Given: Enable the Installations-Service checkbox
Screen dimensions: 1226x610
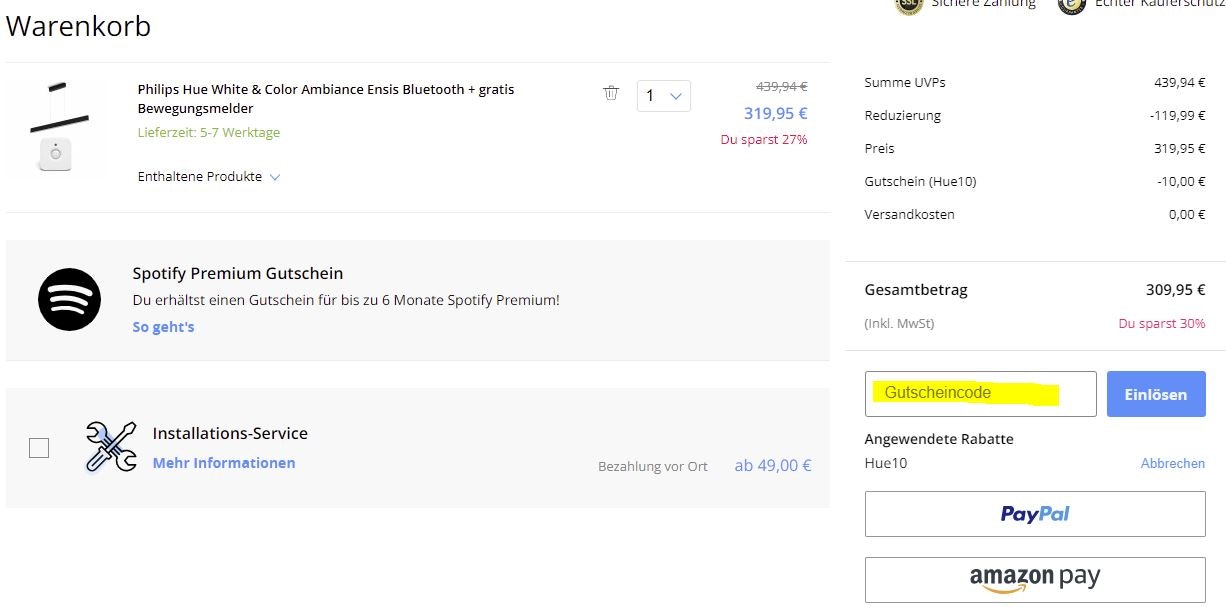Looking at the screenshot, I should 39,448.
